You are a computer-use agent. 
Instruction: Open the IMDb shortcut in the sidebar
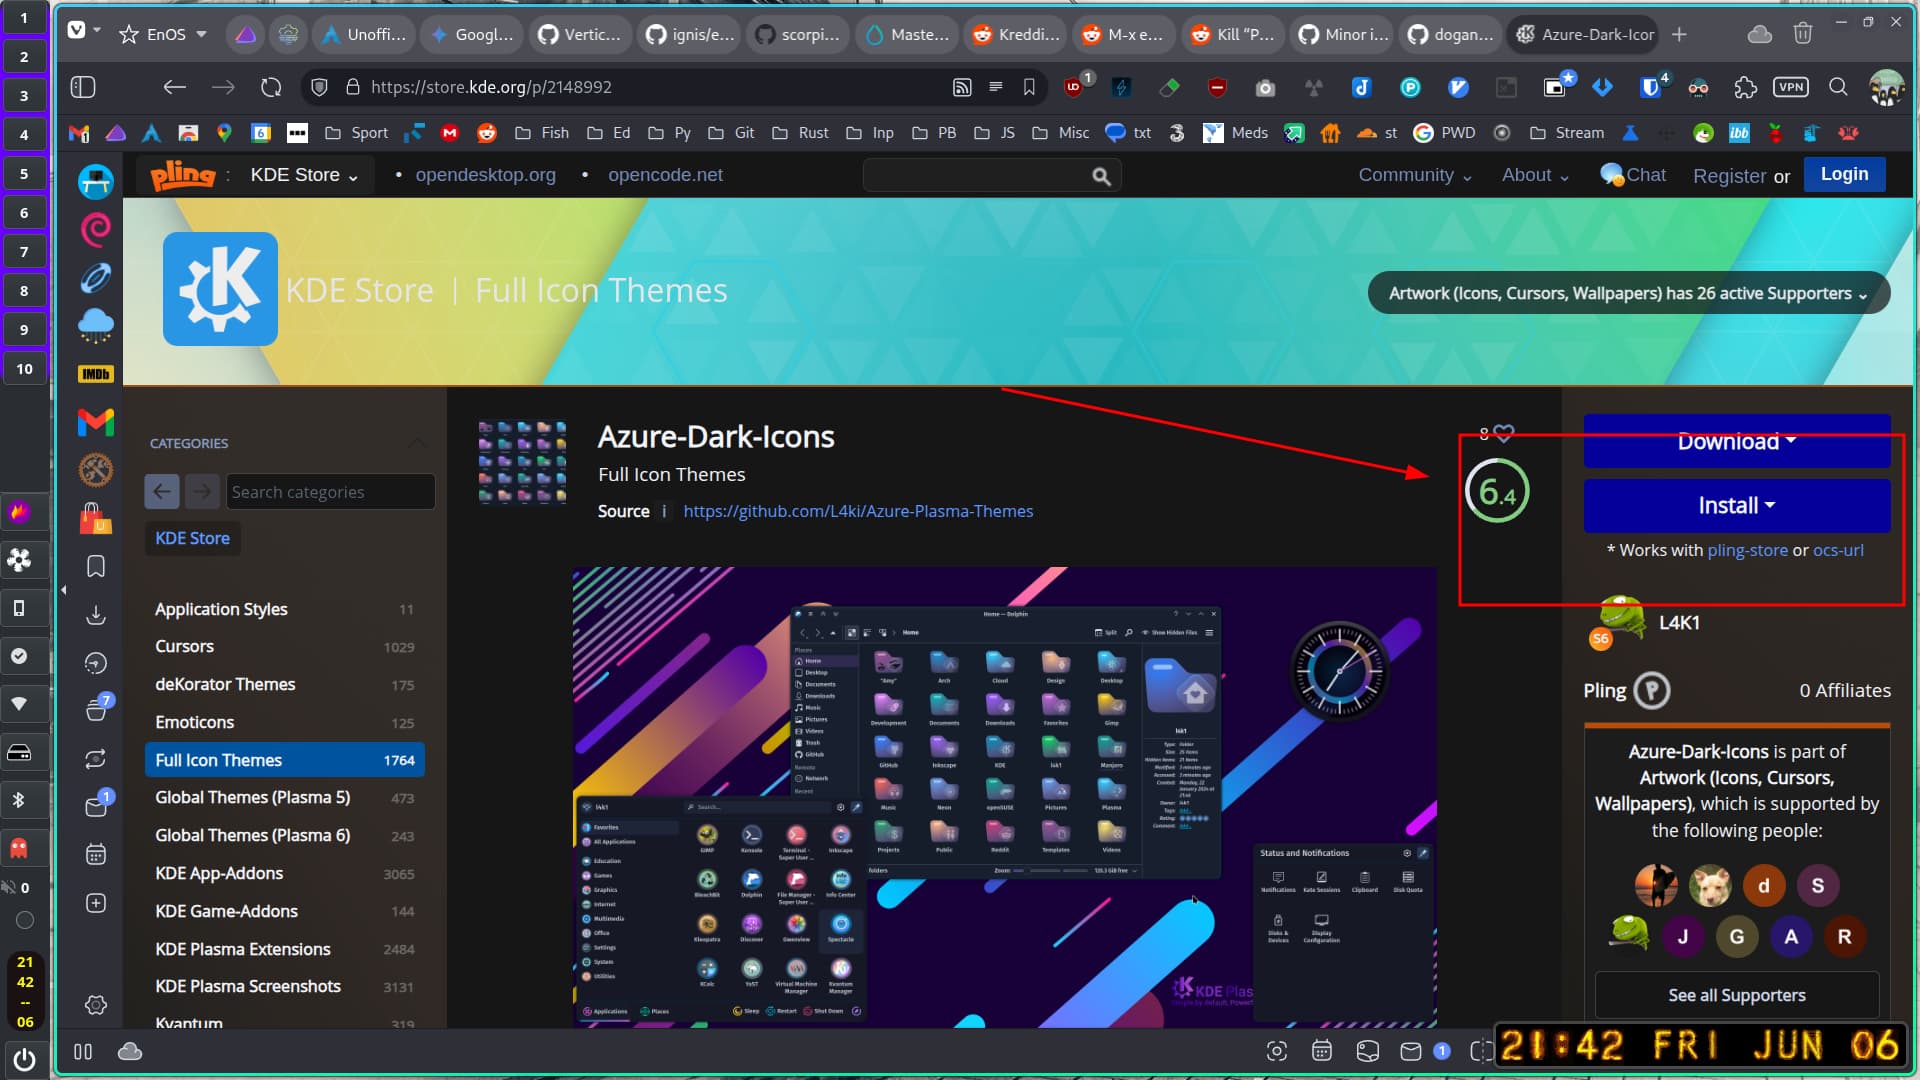pos(96,374)
